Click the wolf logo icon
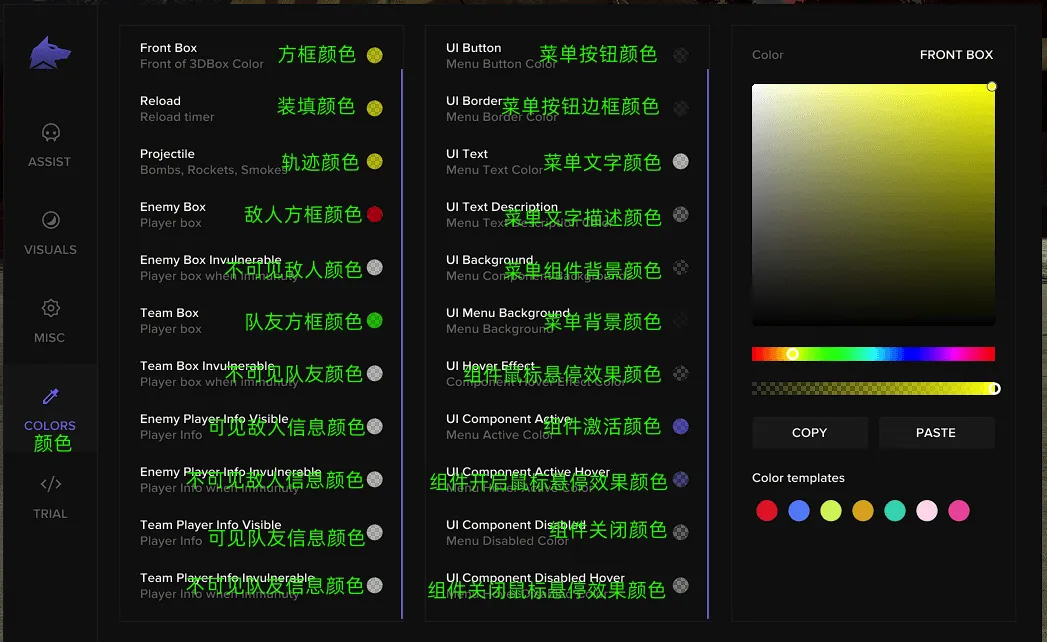The image size is (1047, 642). (x=50, y=53)
